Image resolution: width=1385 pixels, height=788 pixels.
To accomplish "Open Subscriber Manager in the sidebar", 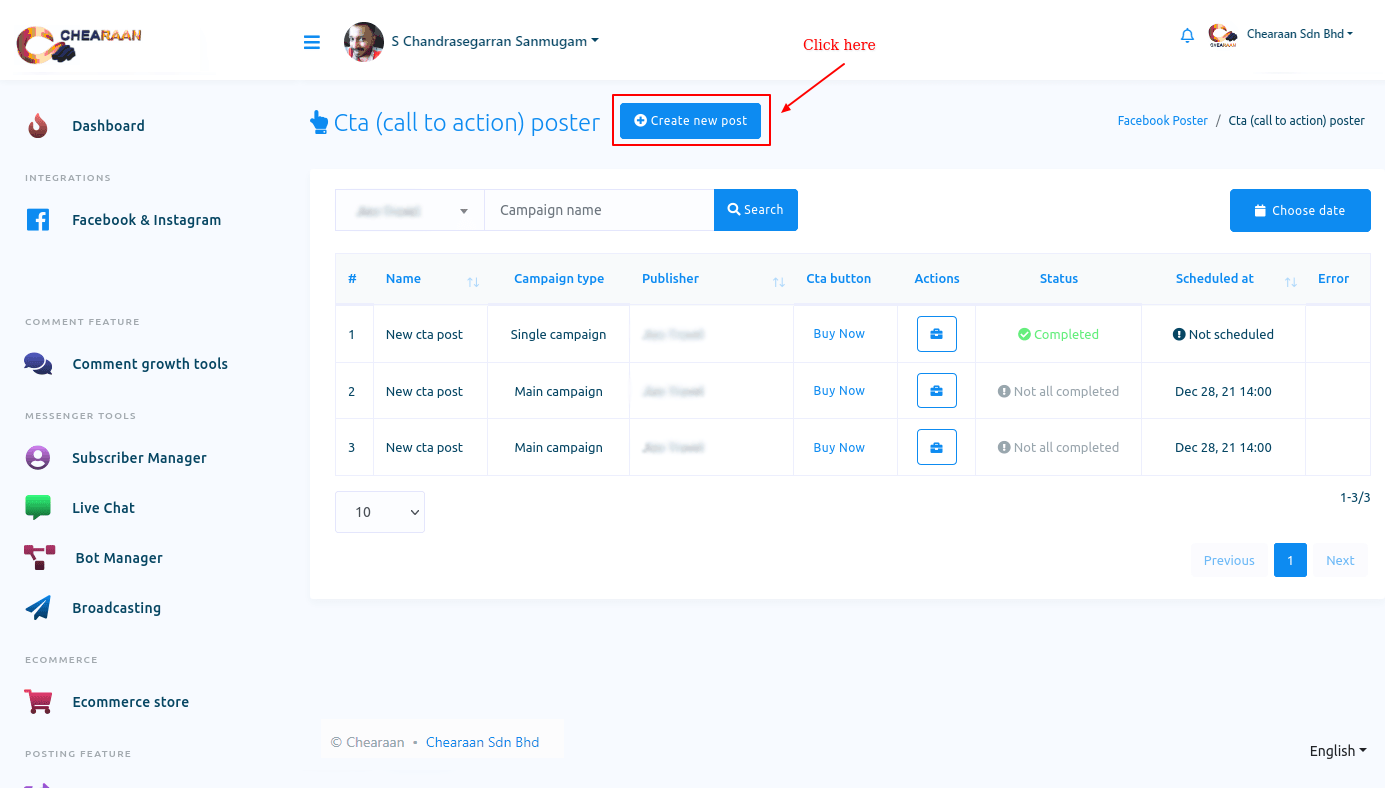I will point(139,458).
